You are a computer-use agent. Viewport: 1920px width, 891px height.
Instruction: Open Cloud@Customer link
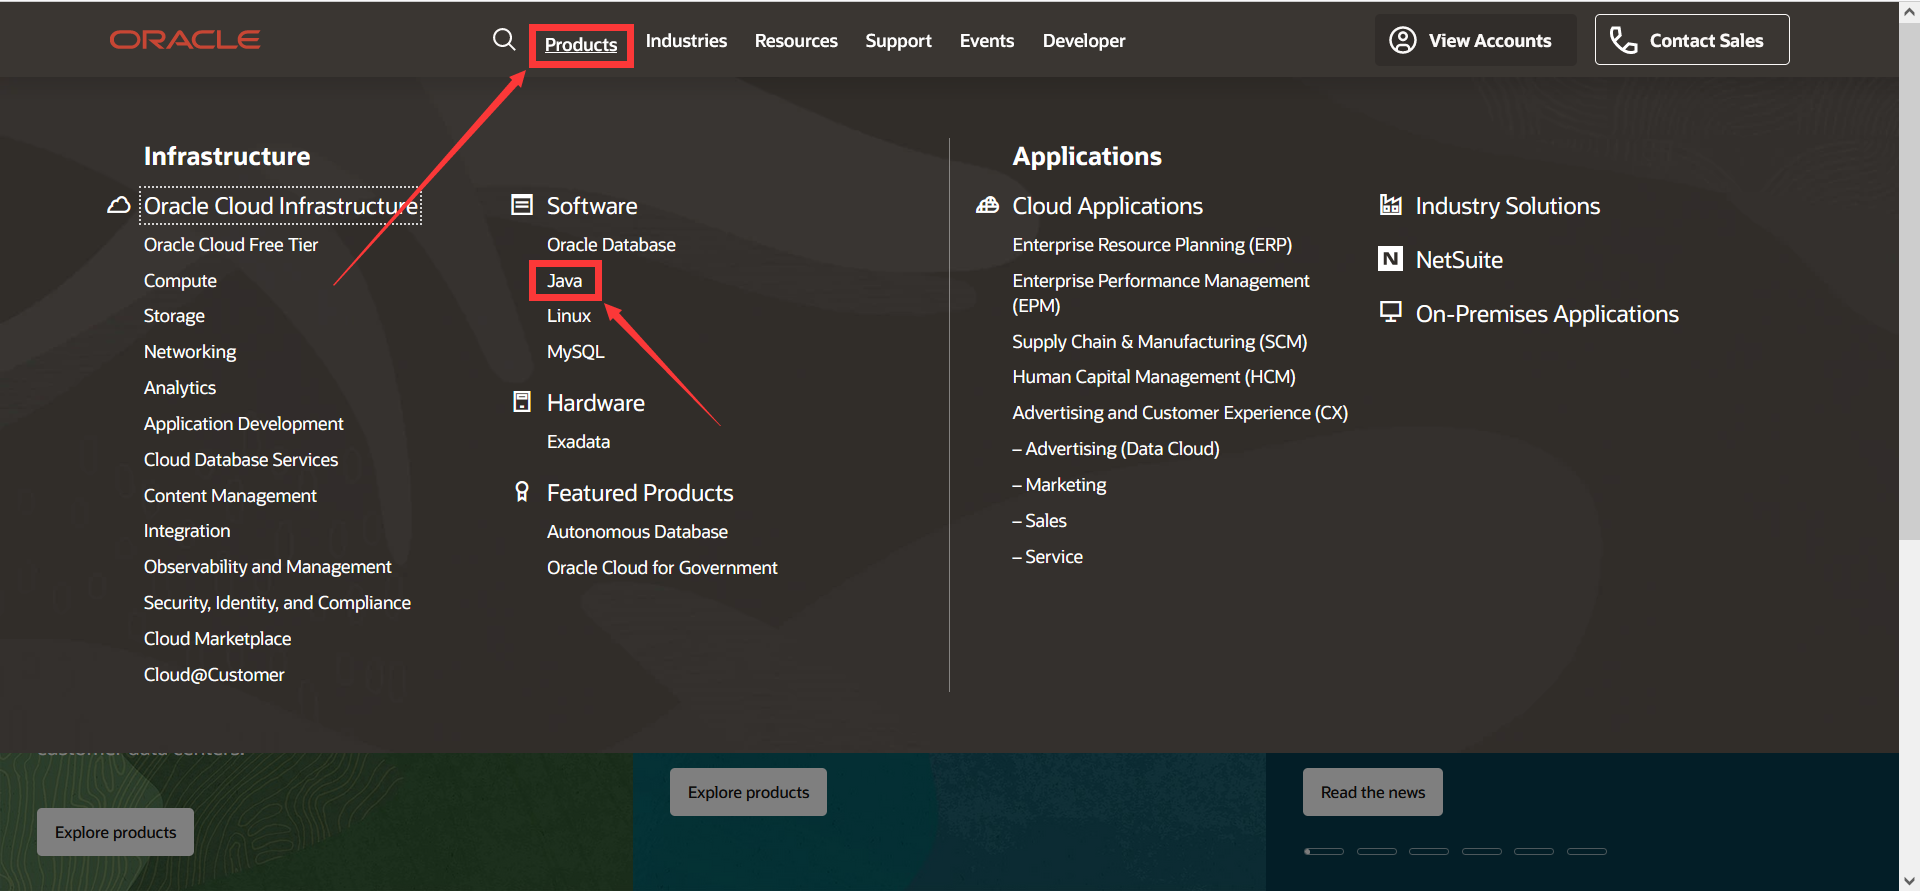pyautogui.click(x=214, y=675)
